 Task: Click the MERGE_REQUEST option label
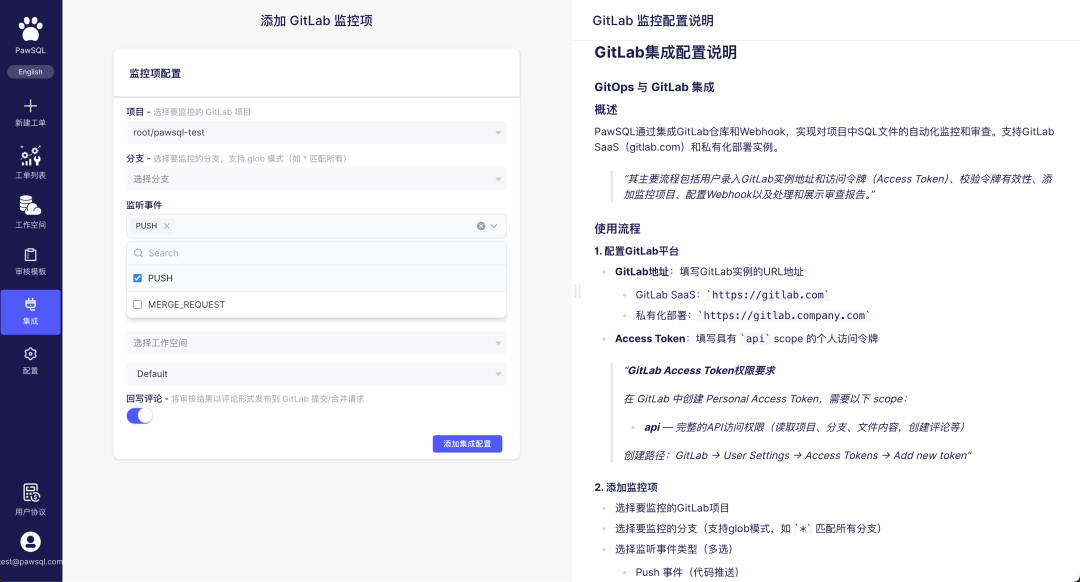tap(187, 304)
